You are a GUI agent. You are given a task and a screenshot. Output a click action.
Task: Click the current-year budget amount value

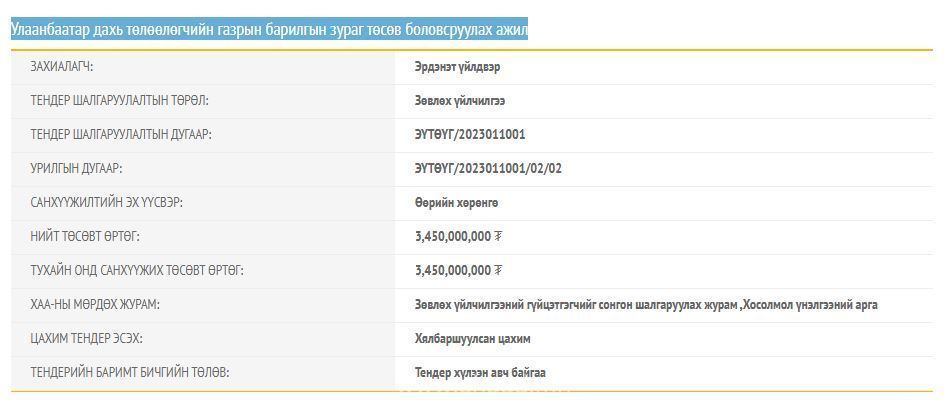coord(458,271)
